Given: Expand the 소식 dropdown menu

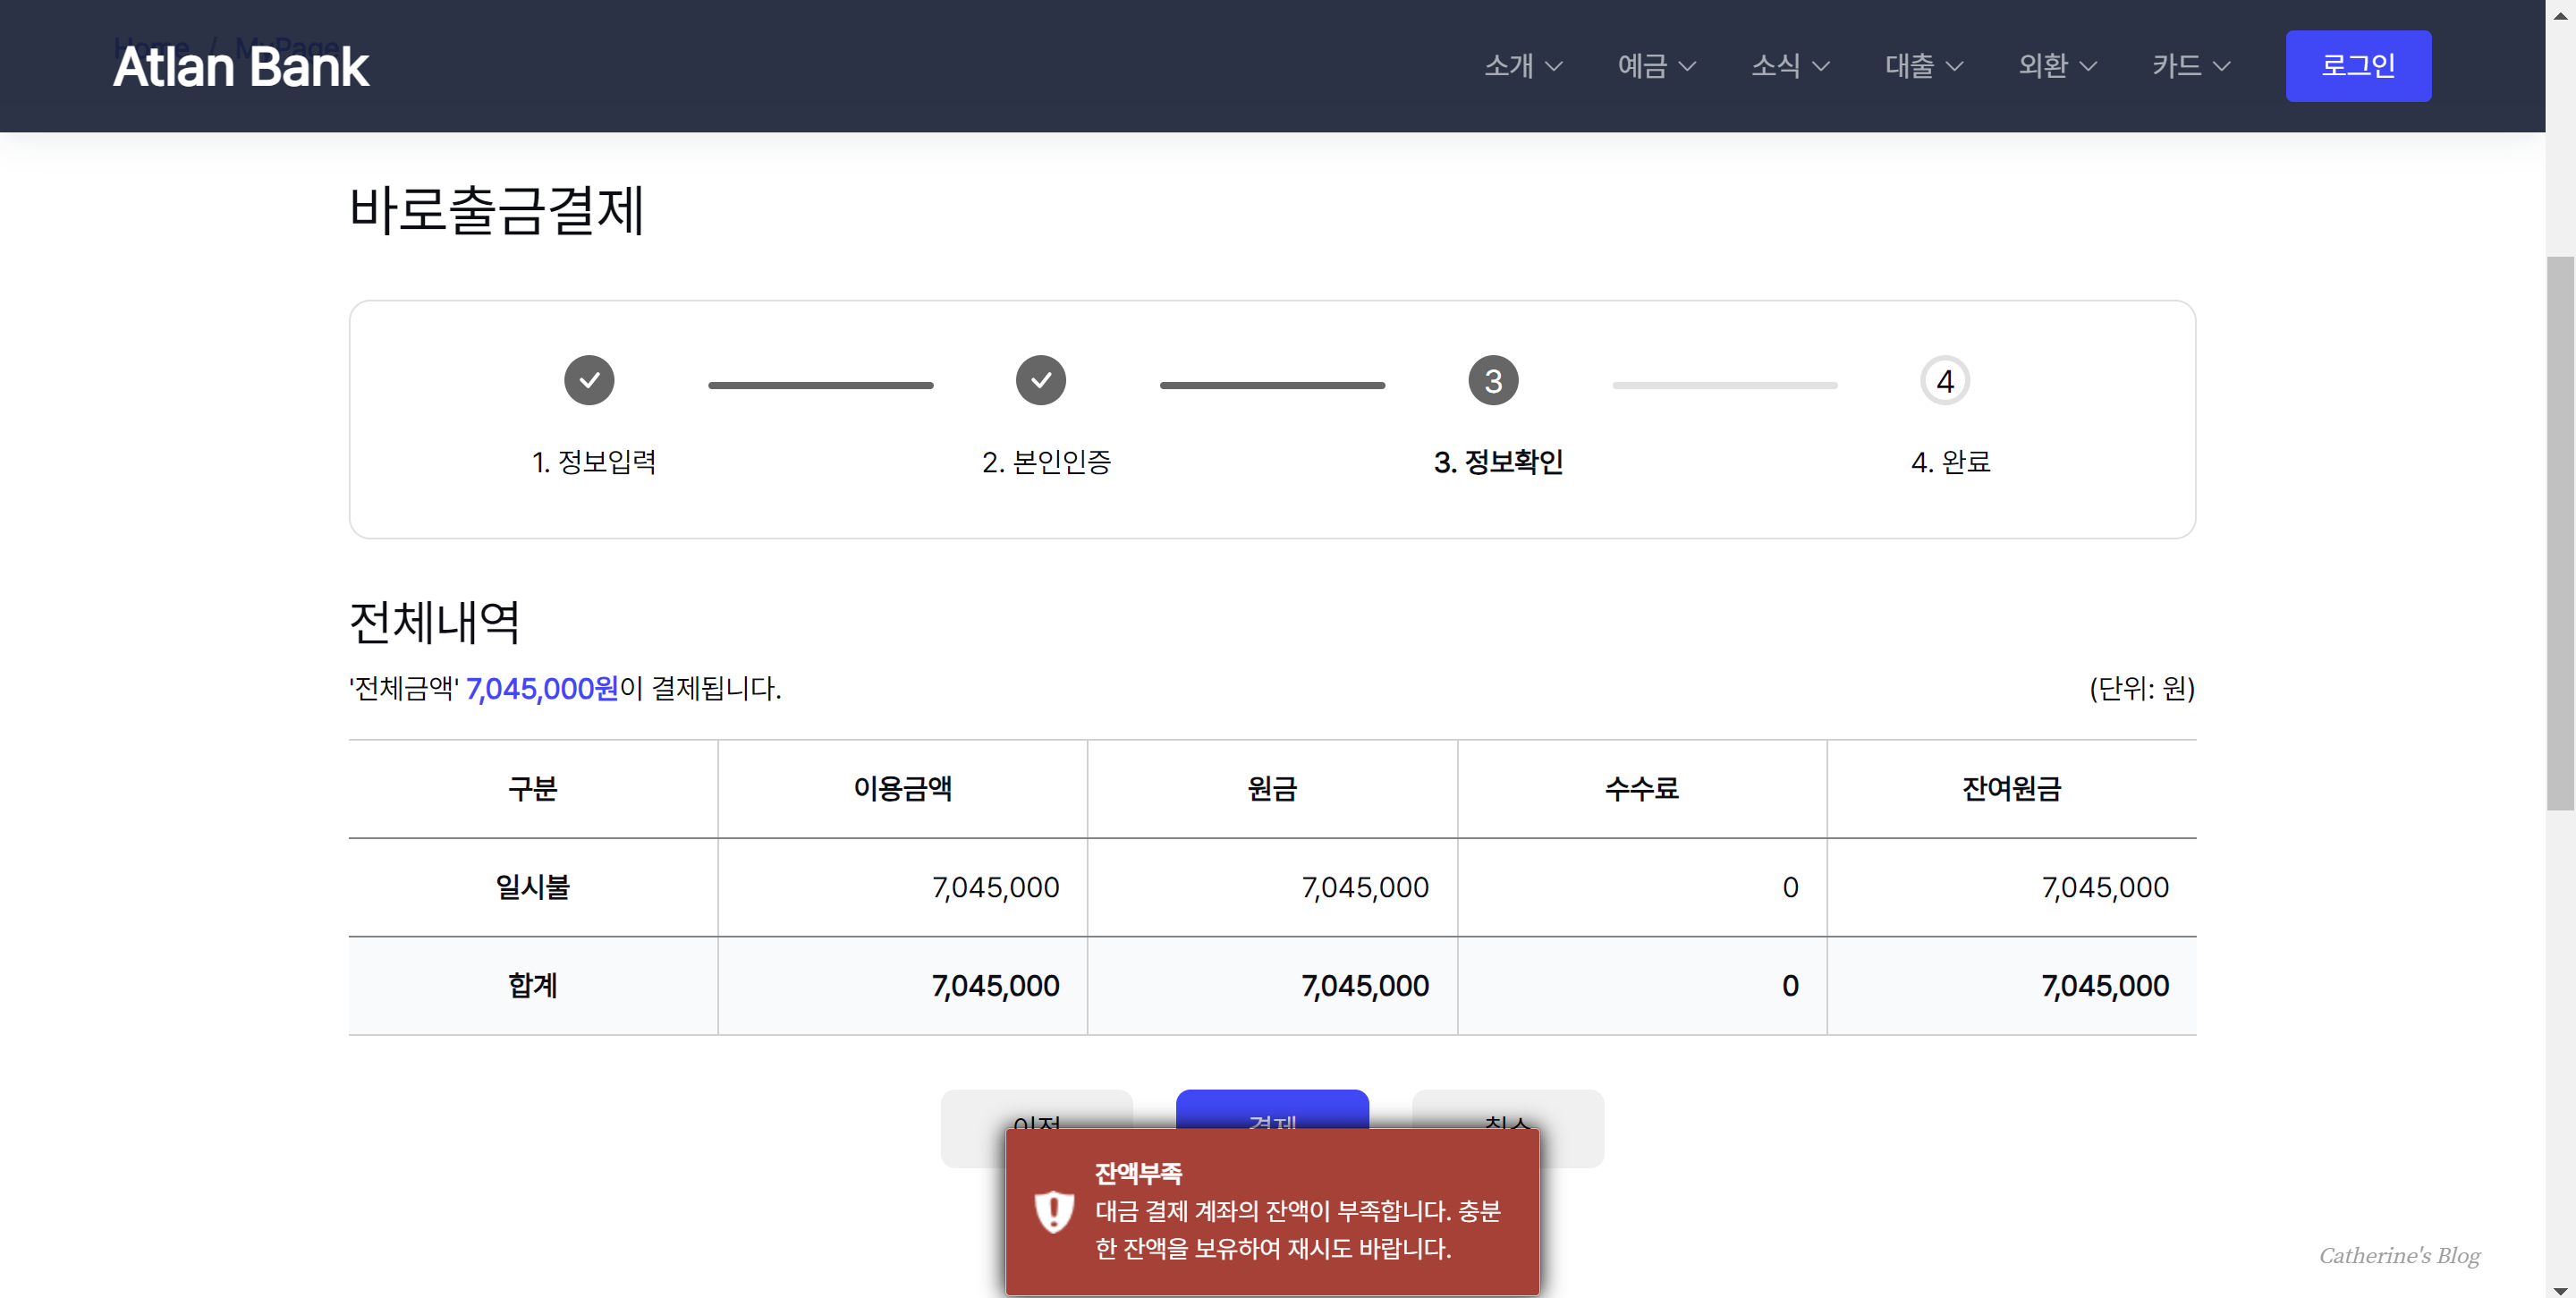Looking at the screenshot, I should [x=1789, y=66].
